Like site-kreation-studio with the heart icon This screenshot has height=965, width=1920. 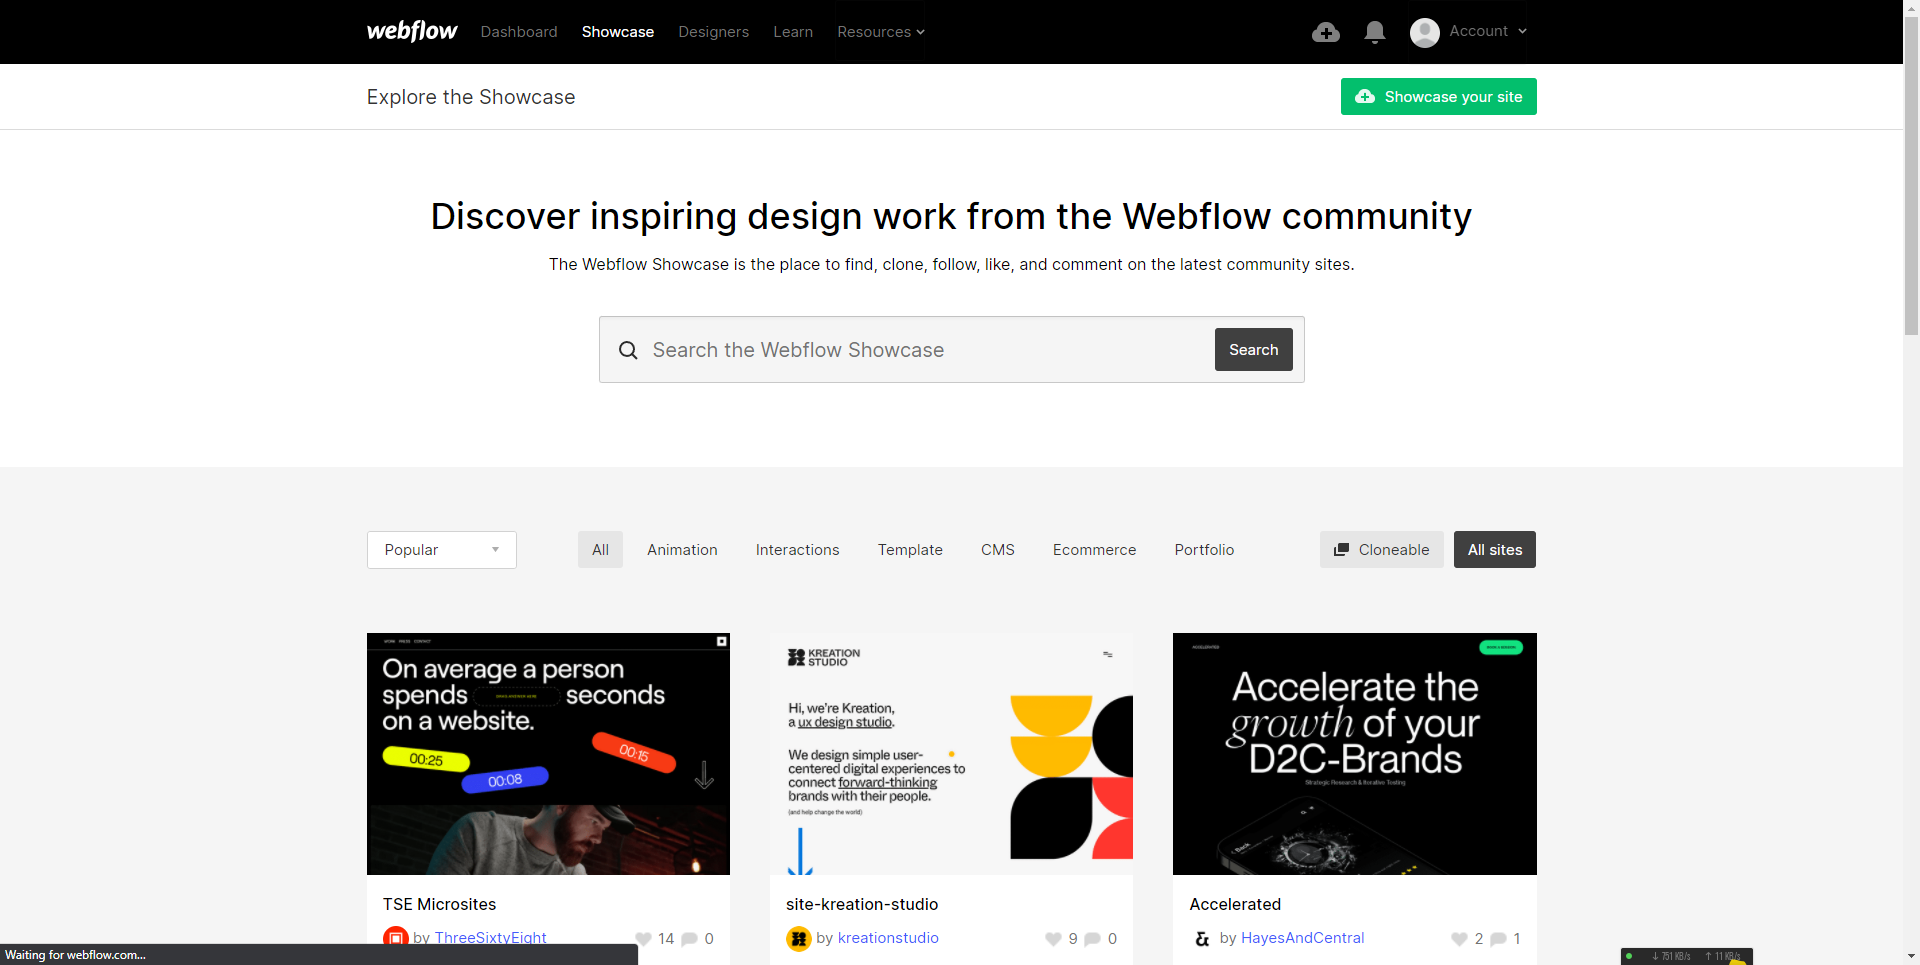coord(1053,939)
